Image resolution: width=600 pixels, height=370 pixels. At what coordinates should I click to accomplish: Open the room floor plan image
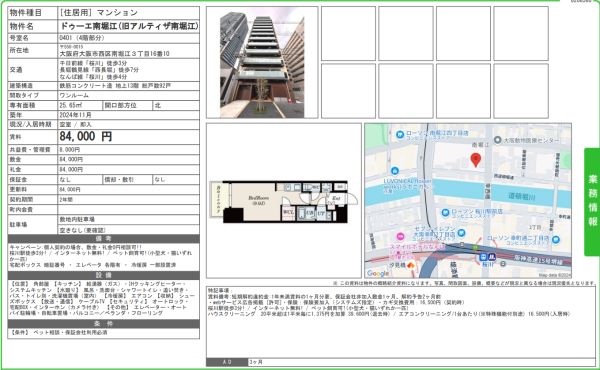coord(284,202)
